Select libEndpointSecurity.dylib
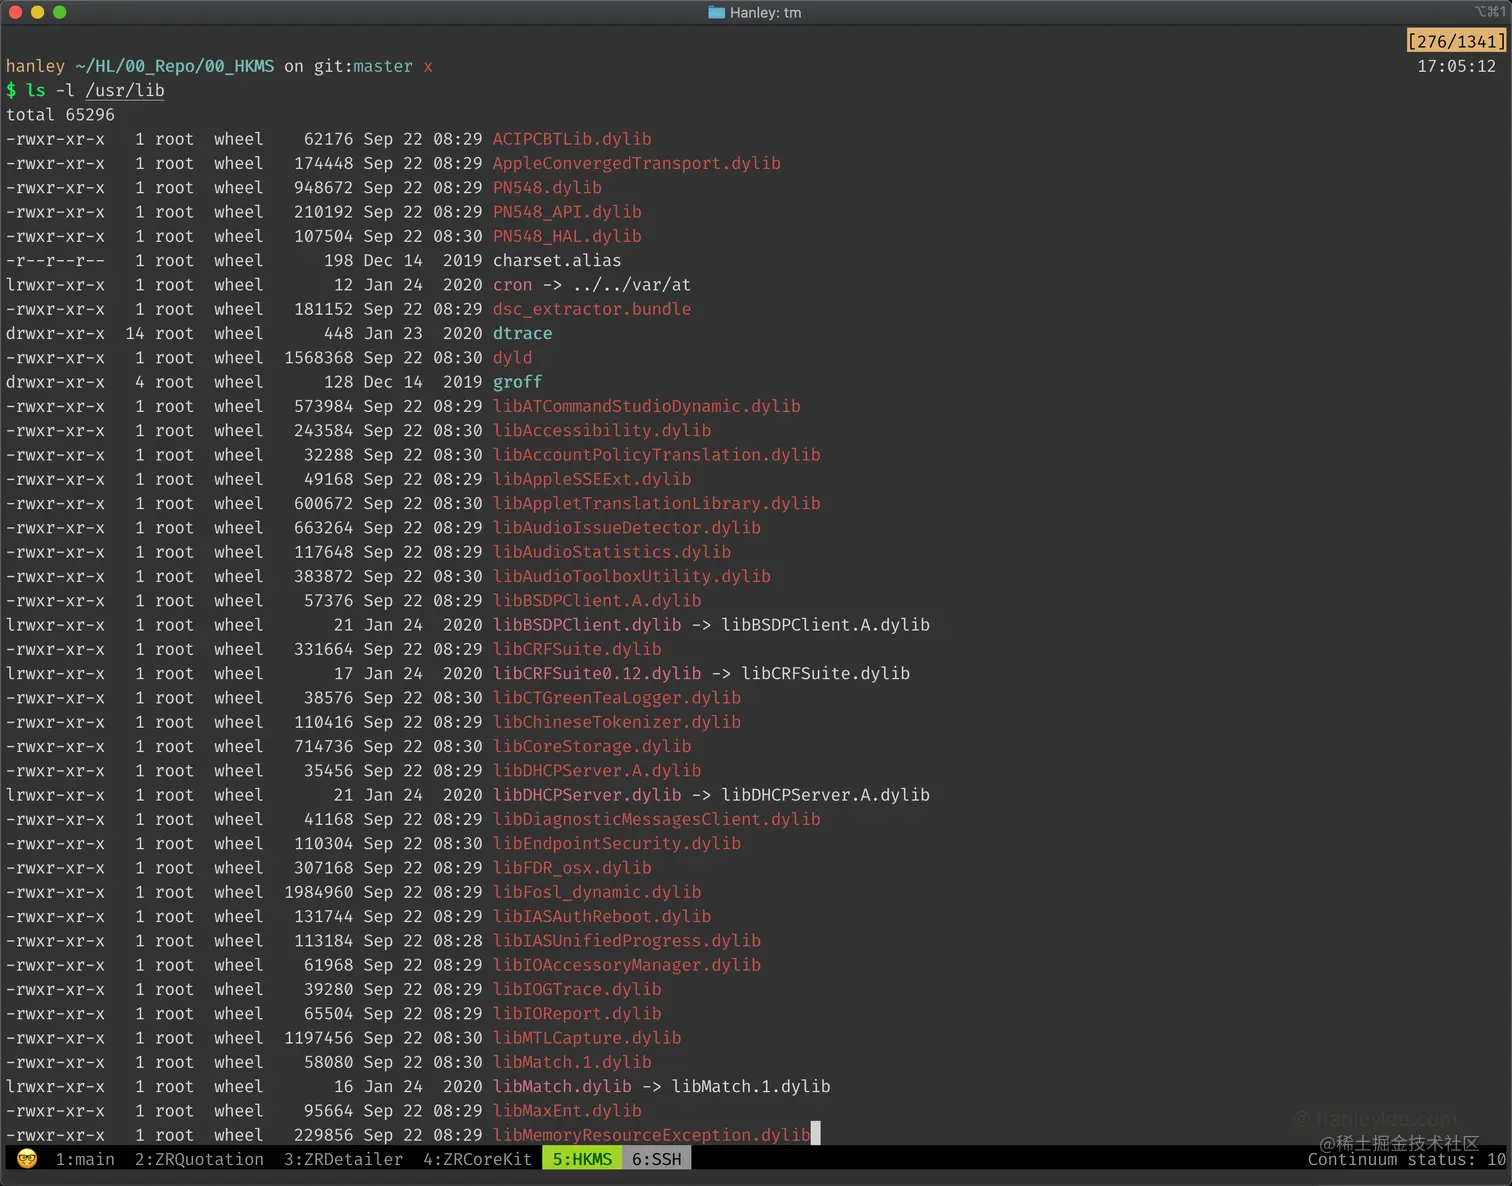The image size is (1512, 1186). pos(617,843)
